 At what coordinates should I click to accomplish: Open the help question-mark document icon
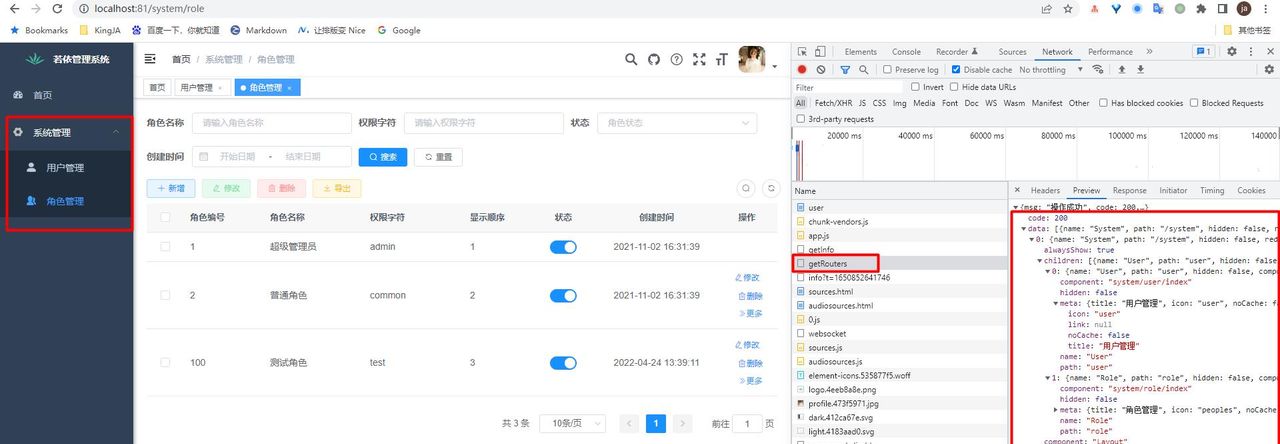677,60
